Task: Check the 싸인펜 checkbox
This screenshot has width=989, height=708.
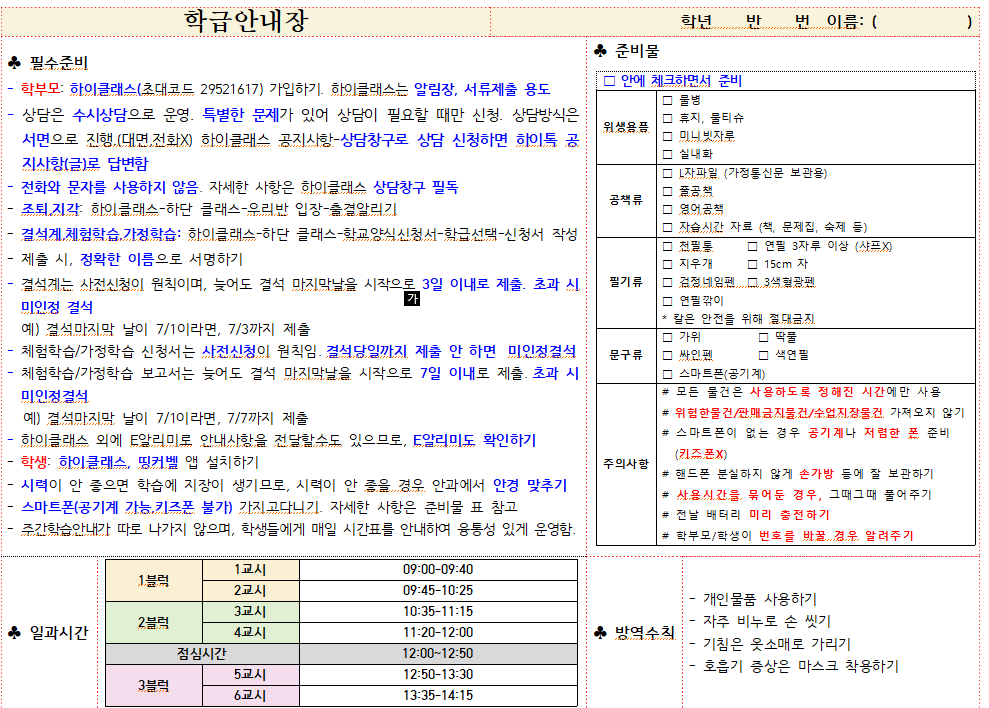Action: [x=668, y=355]
